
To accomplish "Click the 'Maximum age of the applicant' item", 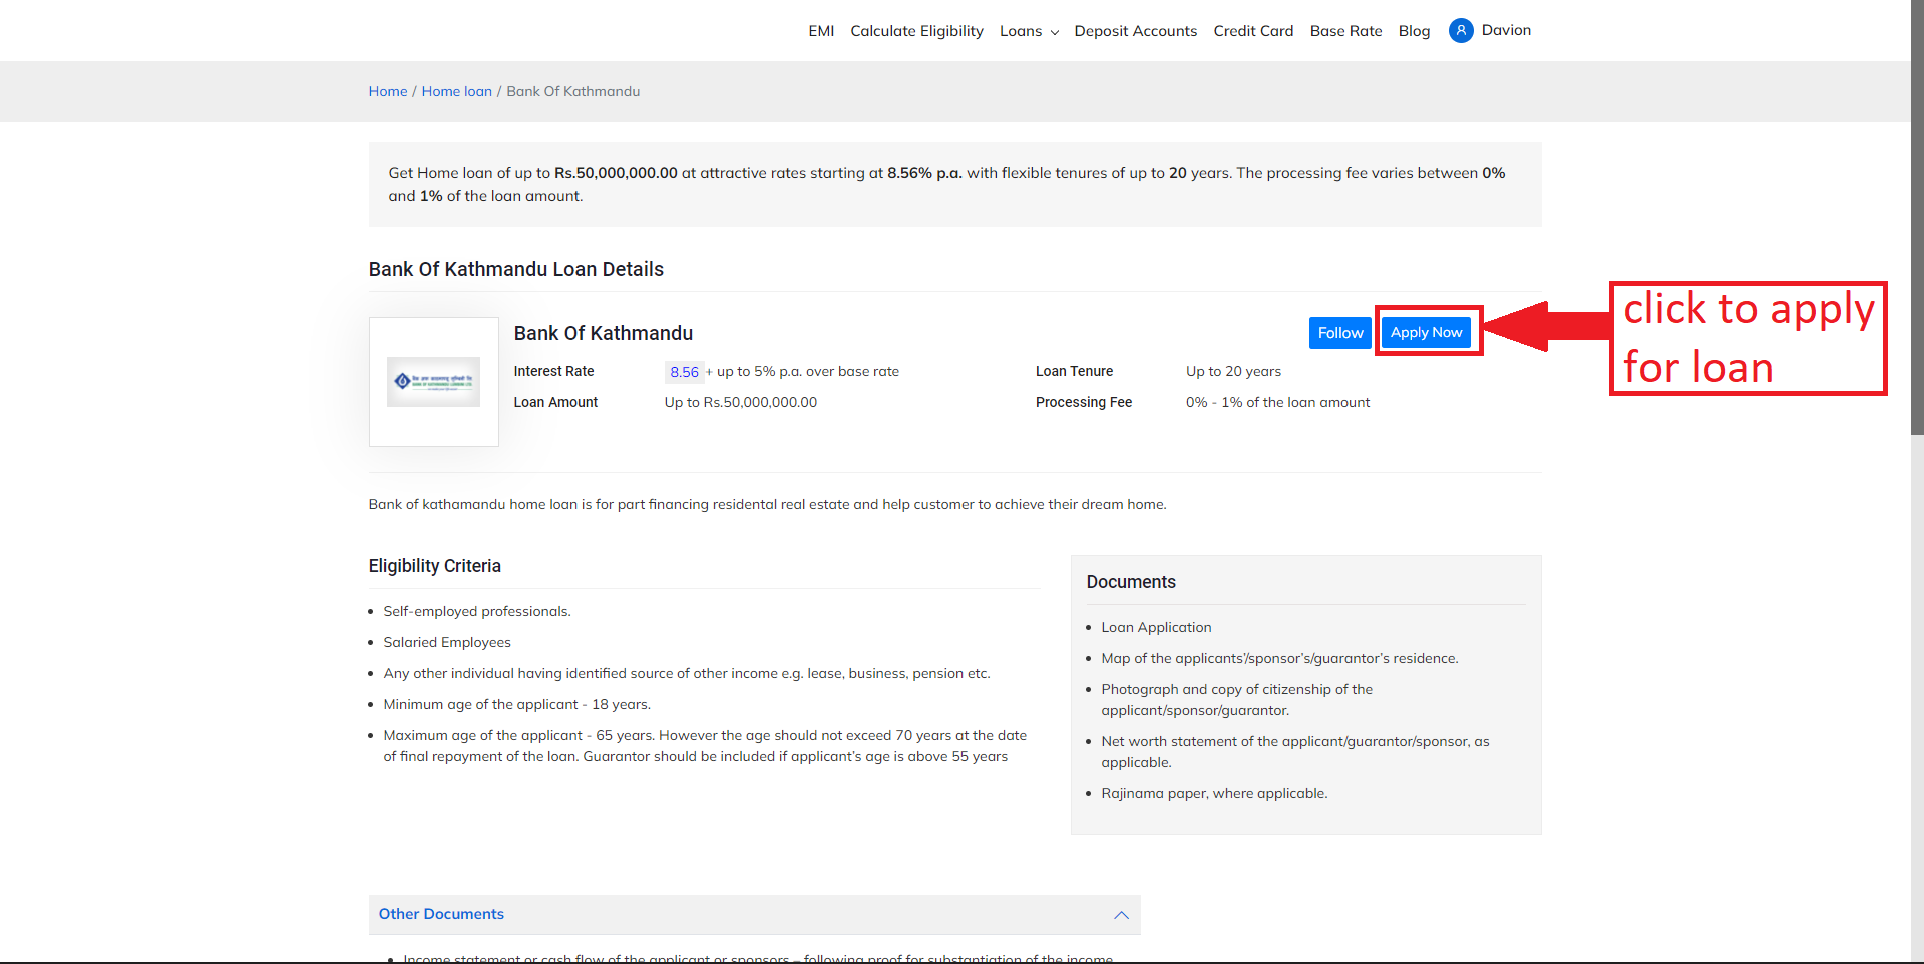I will pyautogui.click(x=705, y=746).
